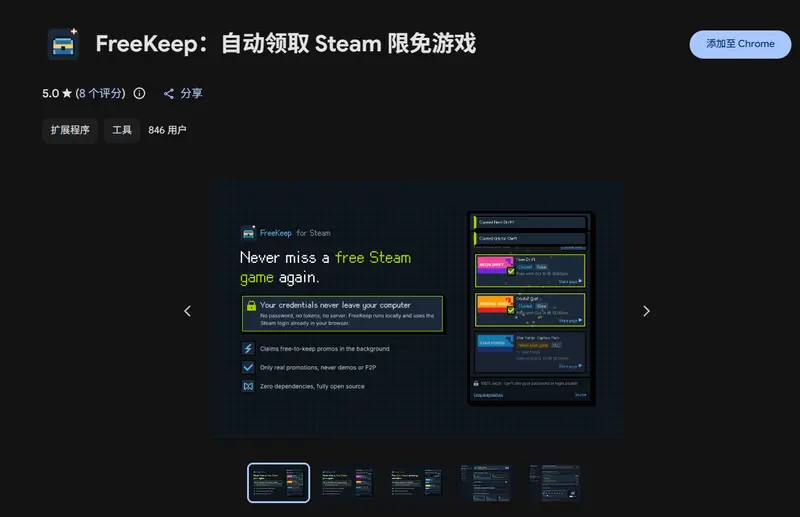Open the rating info circle icon
The image size is (800, 517).
139,93
